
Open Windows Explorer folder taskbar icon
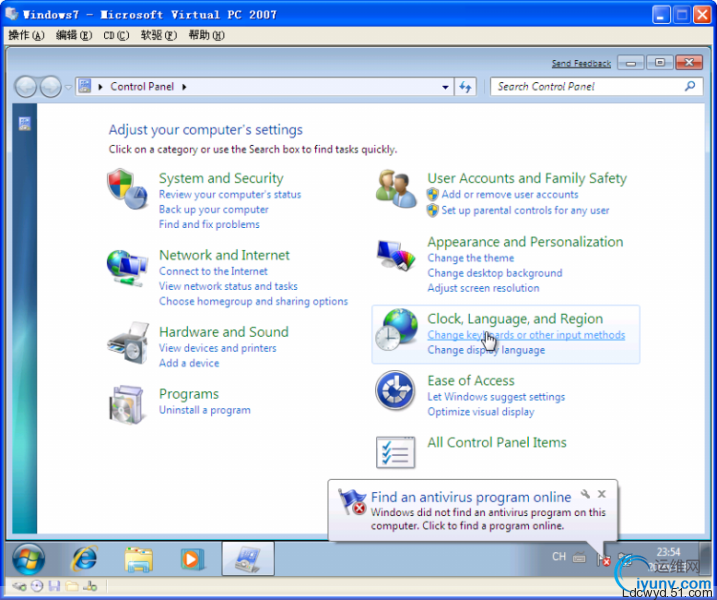[x=139, y=559]
